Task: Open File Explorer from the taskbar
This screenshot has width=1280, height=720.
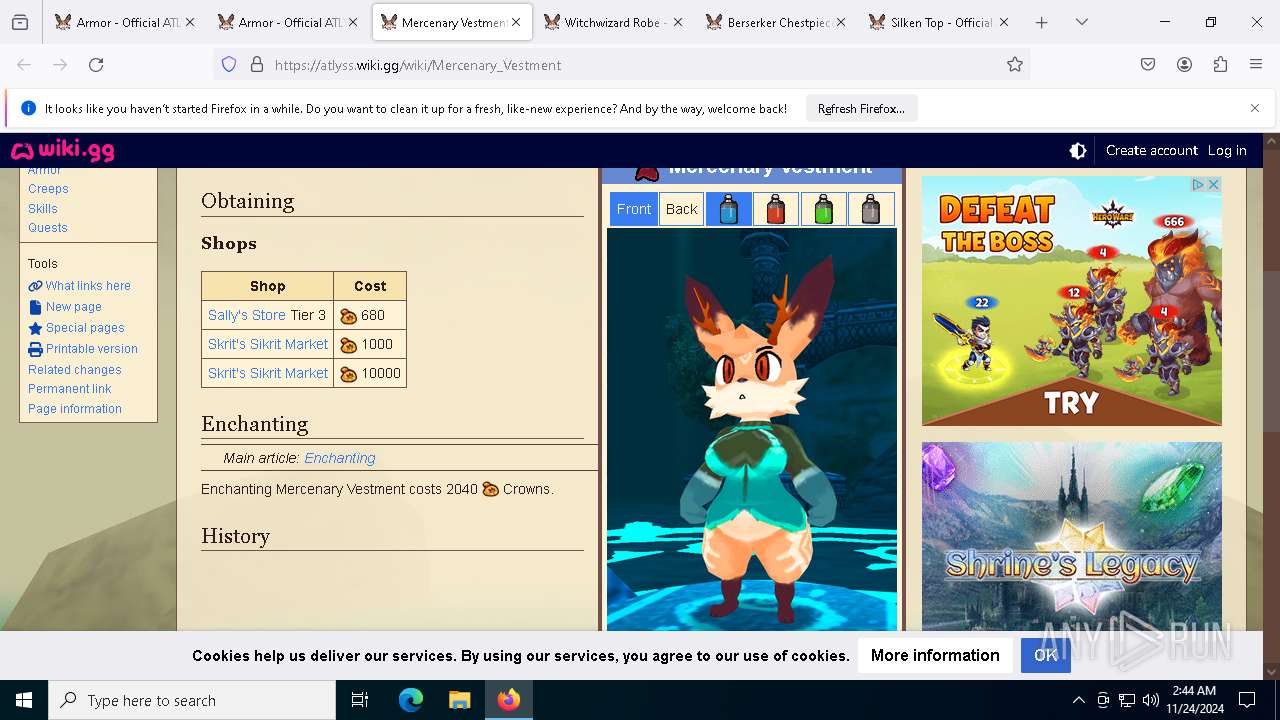Action: (459, 700)
